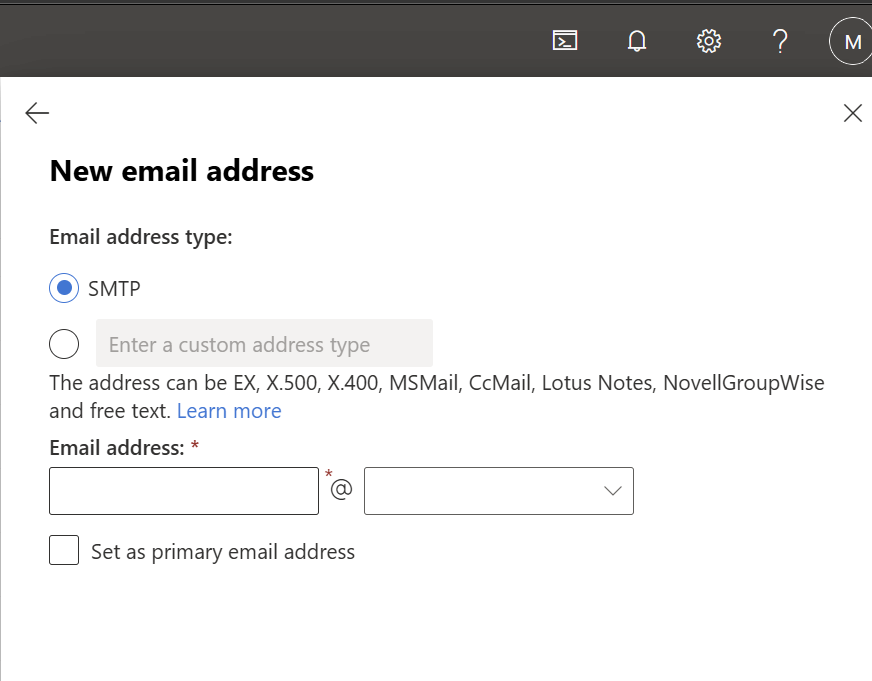The width and height of the screenshot is (872, 681).
Task: Select the SMTP radio button
Action: [64, 288]
